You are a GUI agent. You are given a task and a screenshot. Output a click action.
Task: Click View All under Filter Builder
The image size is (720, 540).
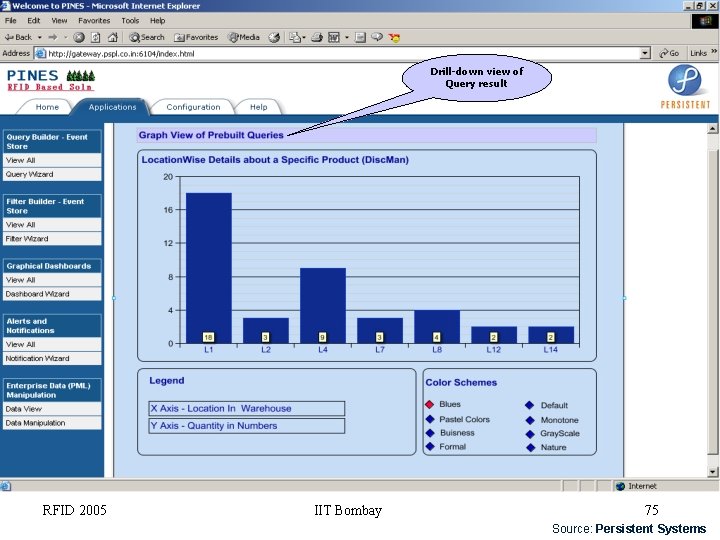[x=52, y=225]
